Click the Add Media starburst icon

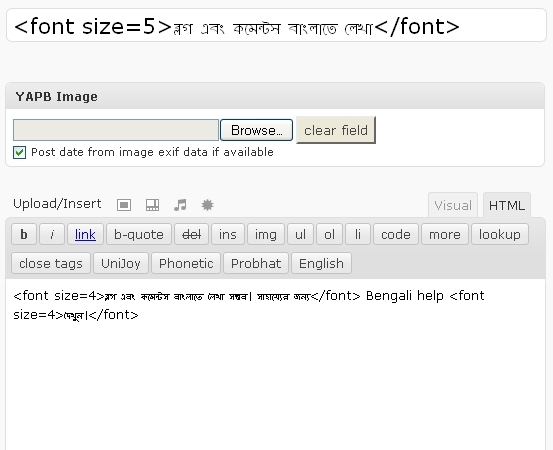(x=207, y=205)
